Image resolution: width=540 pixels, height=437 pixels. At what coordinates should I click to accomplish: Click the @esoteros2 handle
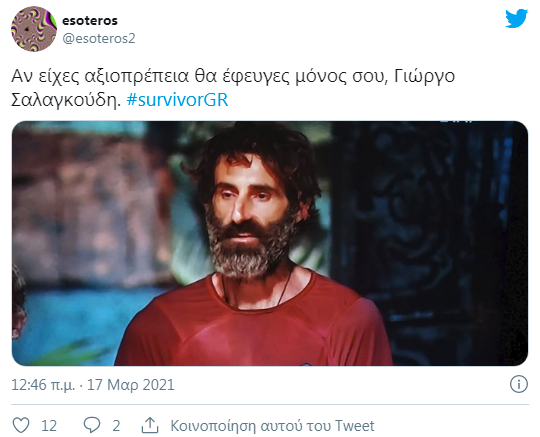tap(99, 38)
